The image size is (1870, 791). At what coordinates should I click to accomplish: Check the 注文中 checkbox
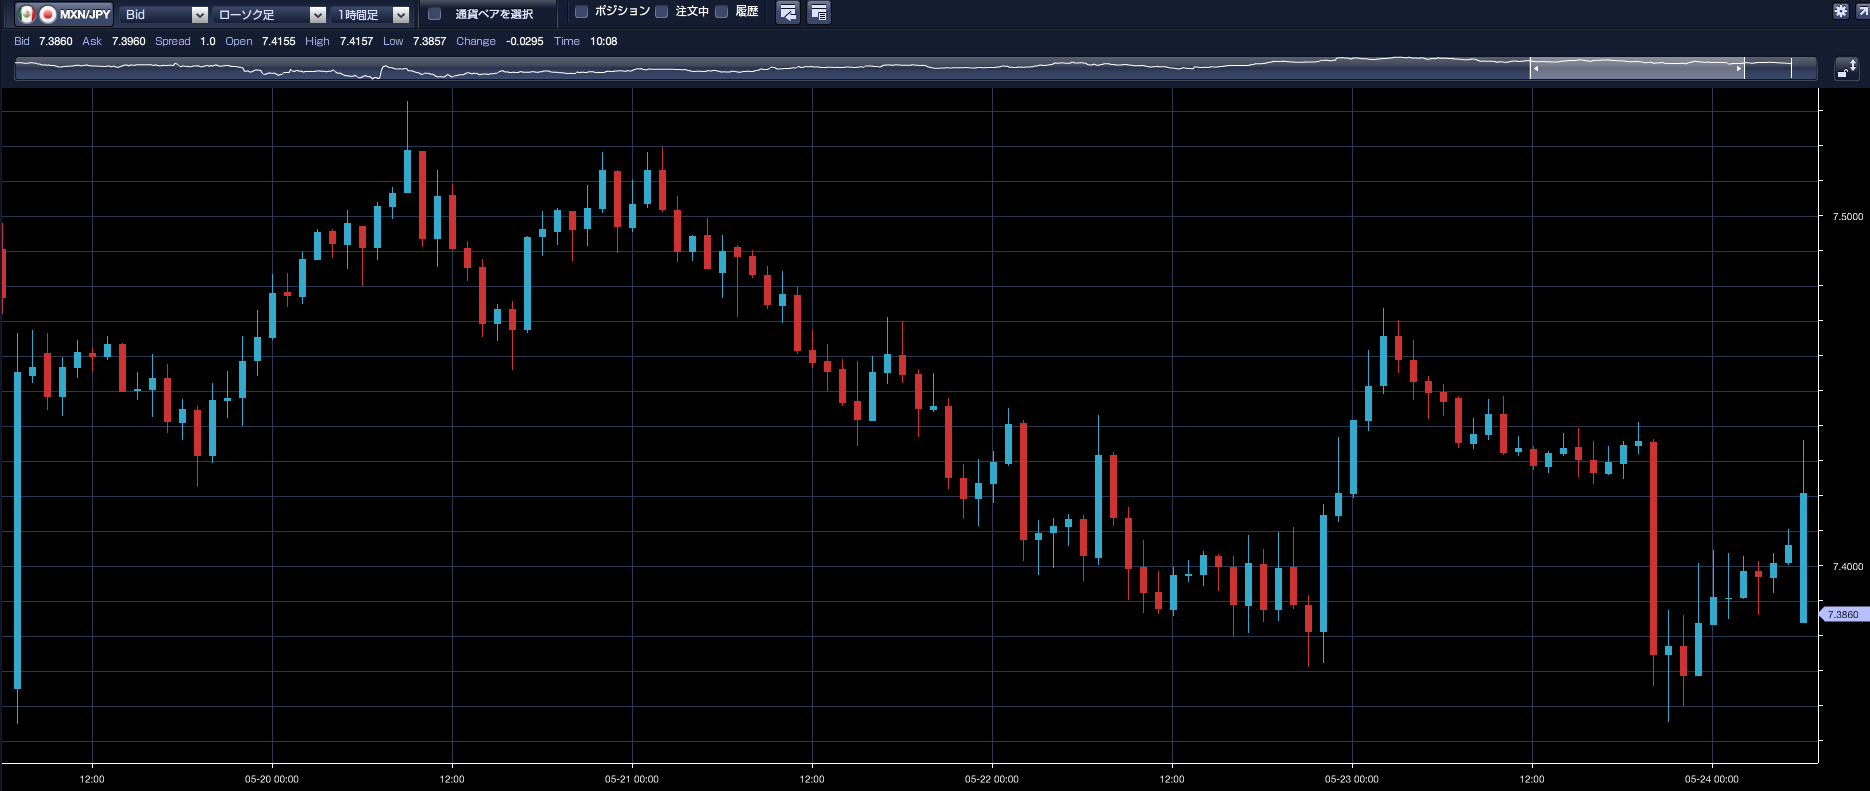pyautogui.click(x=662, y=12)
